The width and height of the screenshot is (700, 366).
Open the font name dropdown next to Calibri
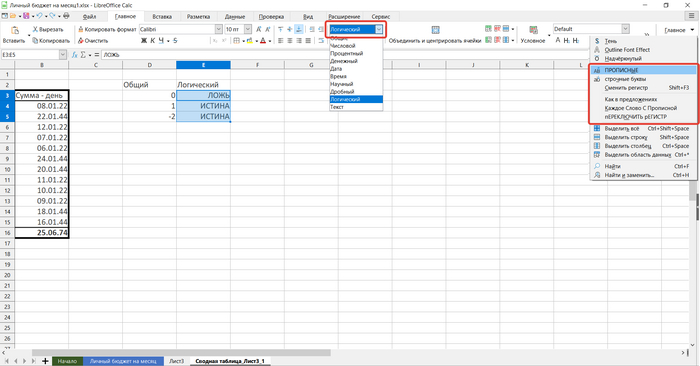click(x=219, y=29)
